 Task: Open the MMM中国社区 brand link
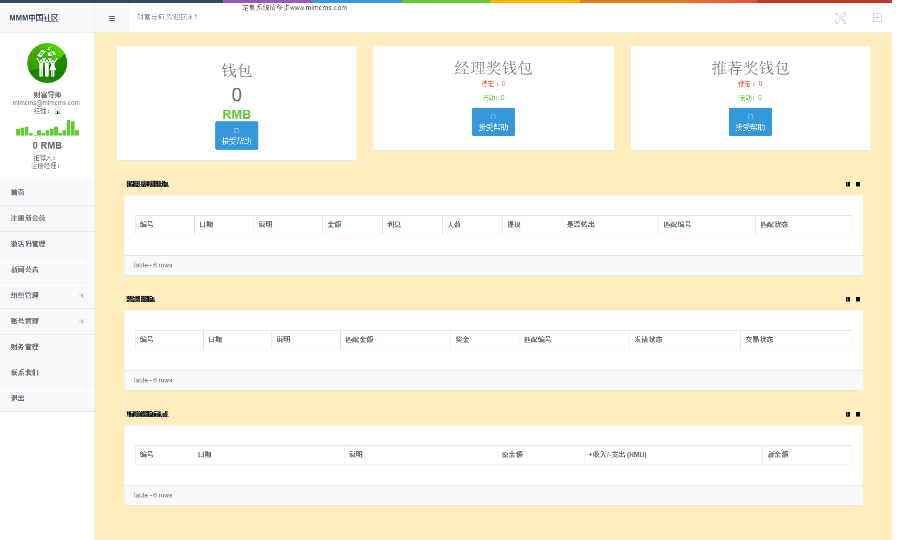(34, 18)
